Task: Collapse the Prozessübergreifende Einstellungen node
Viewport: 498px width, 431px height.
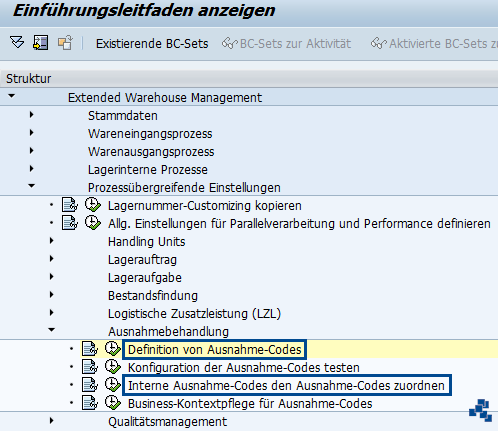Action: pyautogui.click(x=32, y=186)
